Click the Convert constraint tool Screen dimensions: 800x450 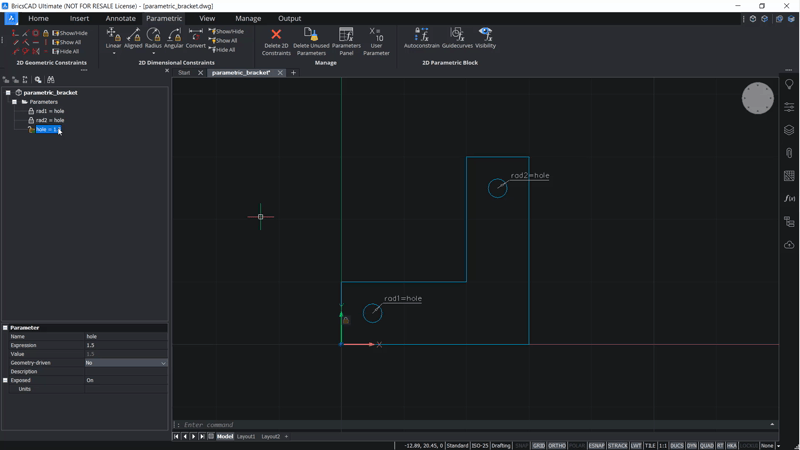pyautogui.click(x=195, y=38)
